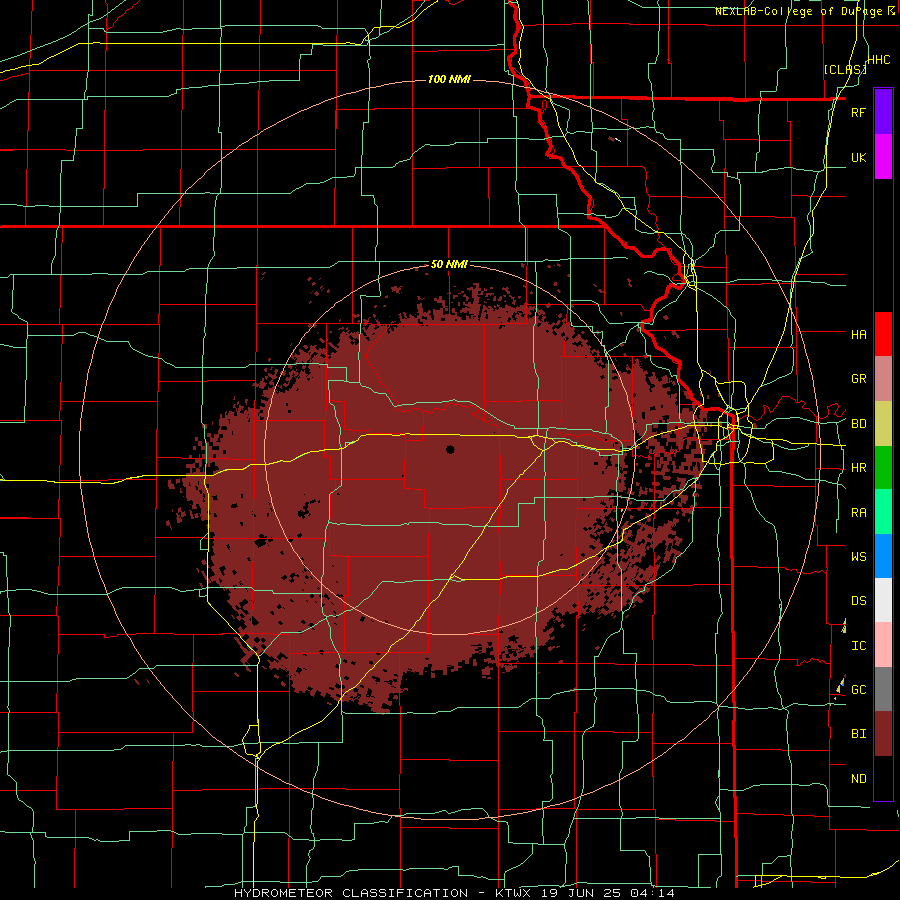Click the 04:14 timestamp
The image size is (900, 900).
click(x=655, y=893)
